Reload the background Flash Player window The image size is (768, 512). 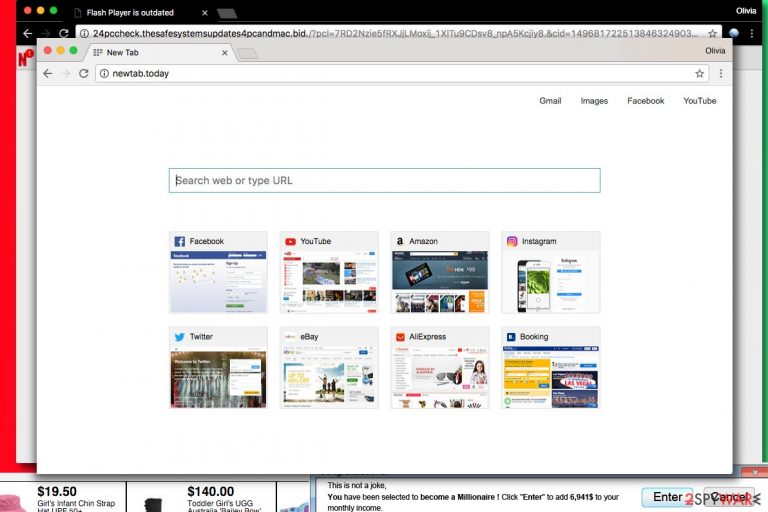tap(64, 33)
